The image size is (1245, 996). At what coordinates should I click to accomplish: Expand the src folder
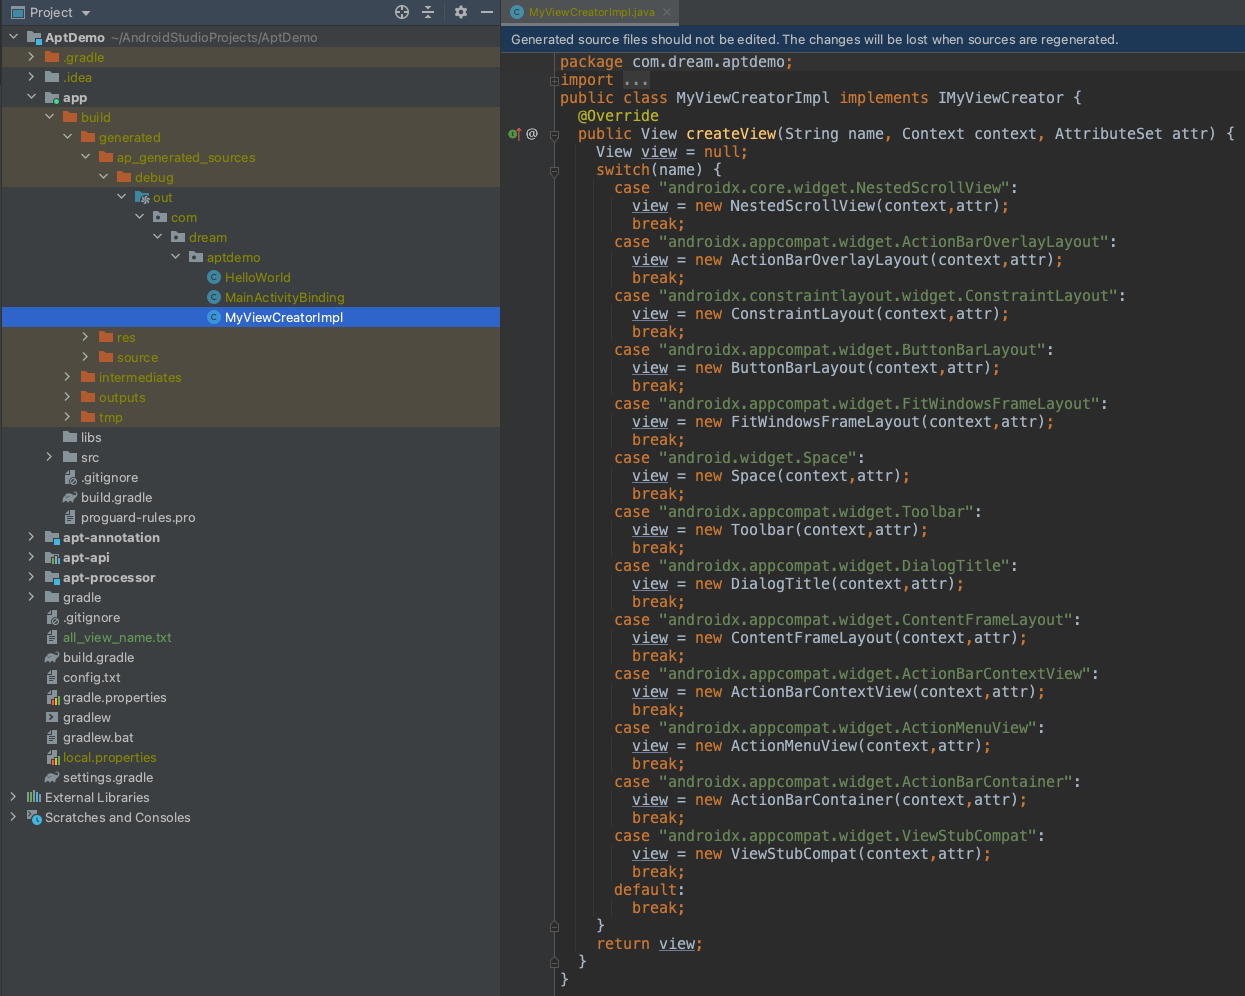49,457
